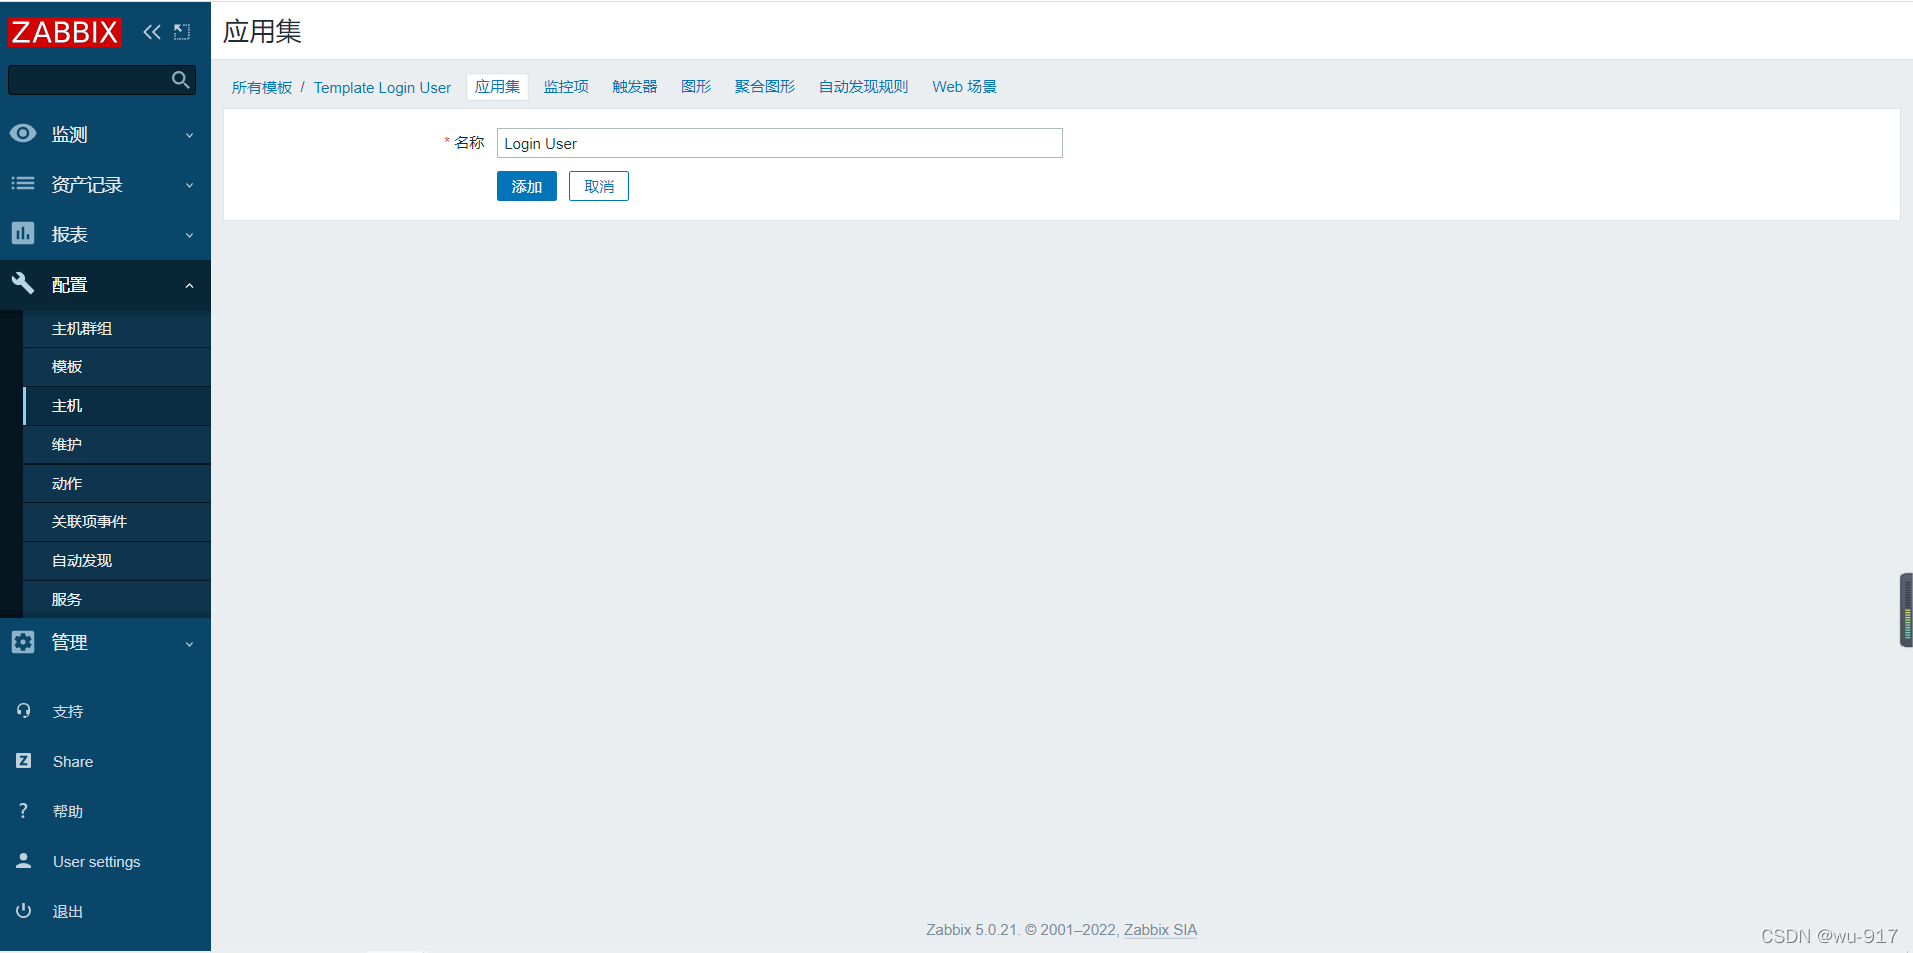1913x953 pixels.
Task: Collapse the 配置 menu chevron
Action: 189,285
